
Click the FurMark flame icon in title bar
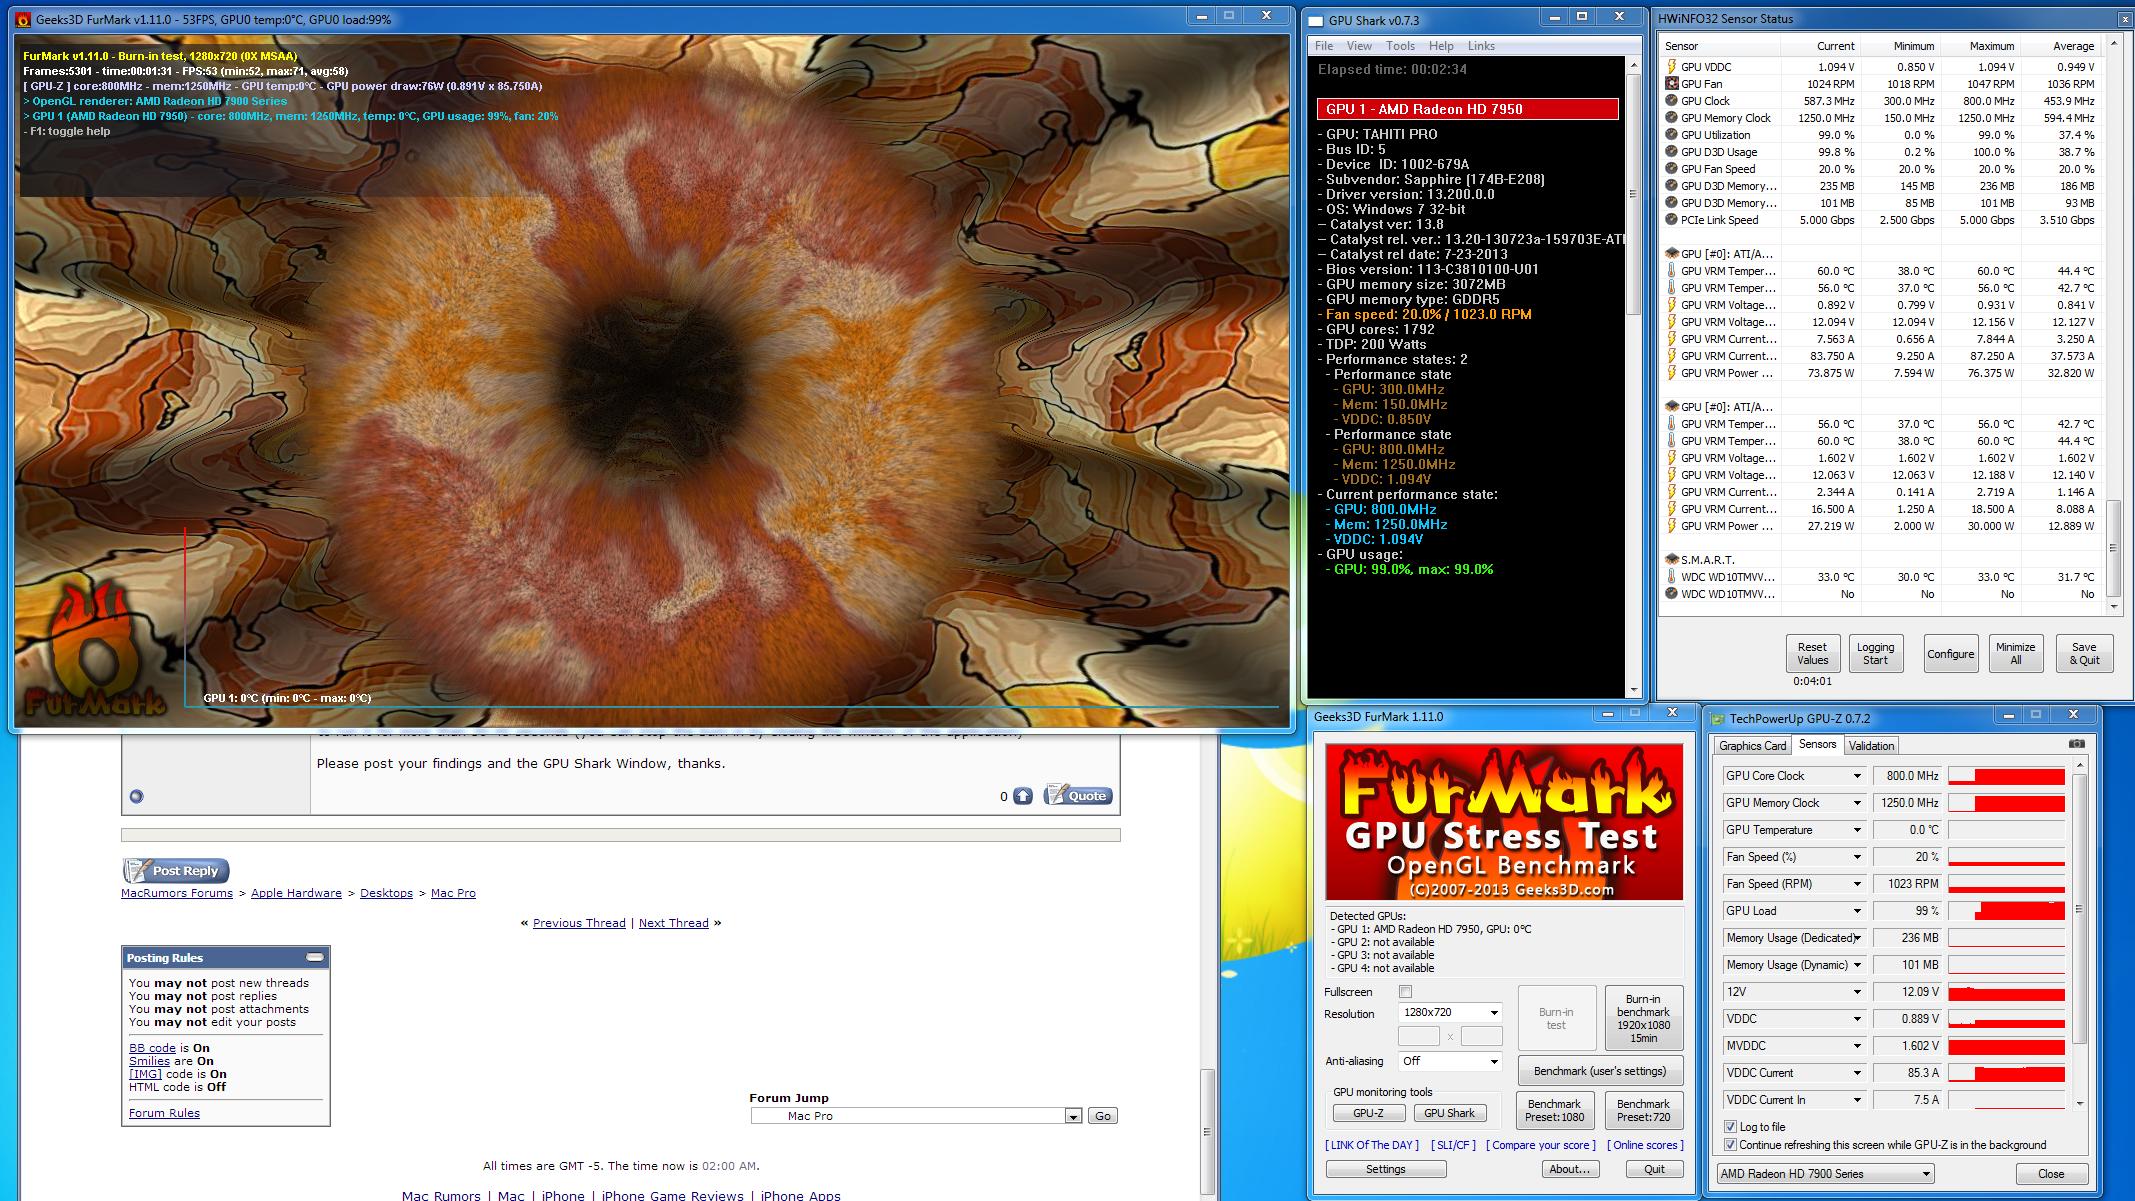click(23, 19)
